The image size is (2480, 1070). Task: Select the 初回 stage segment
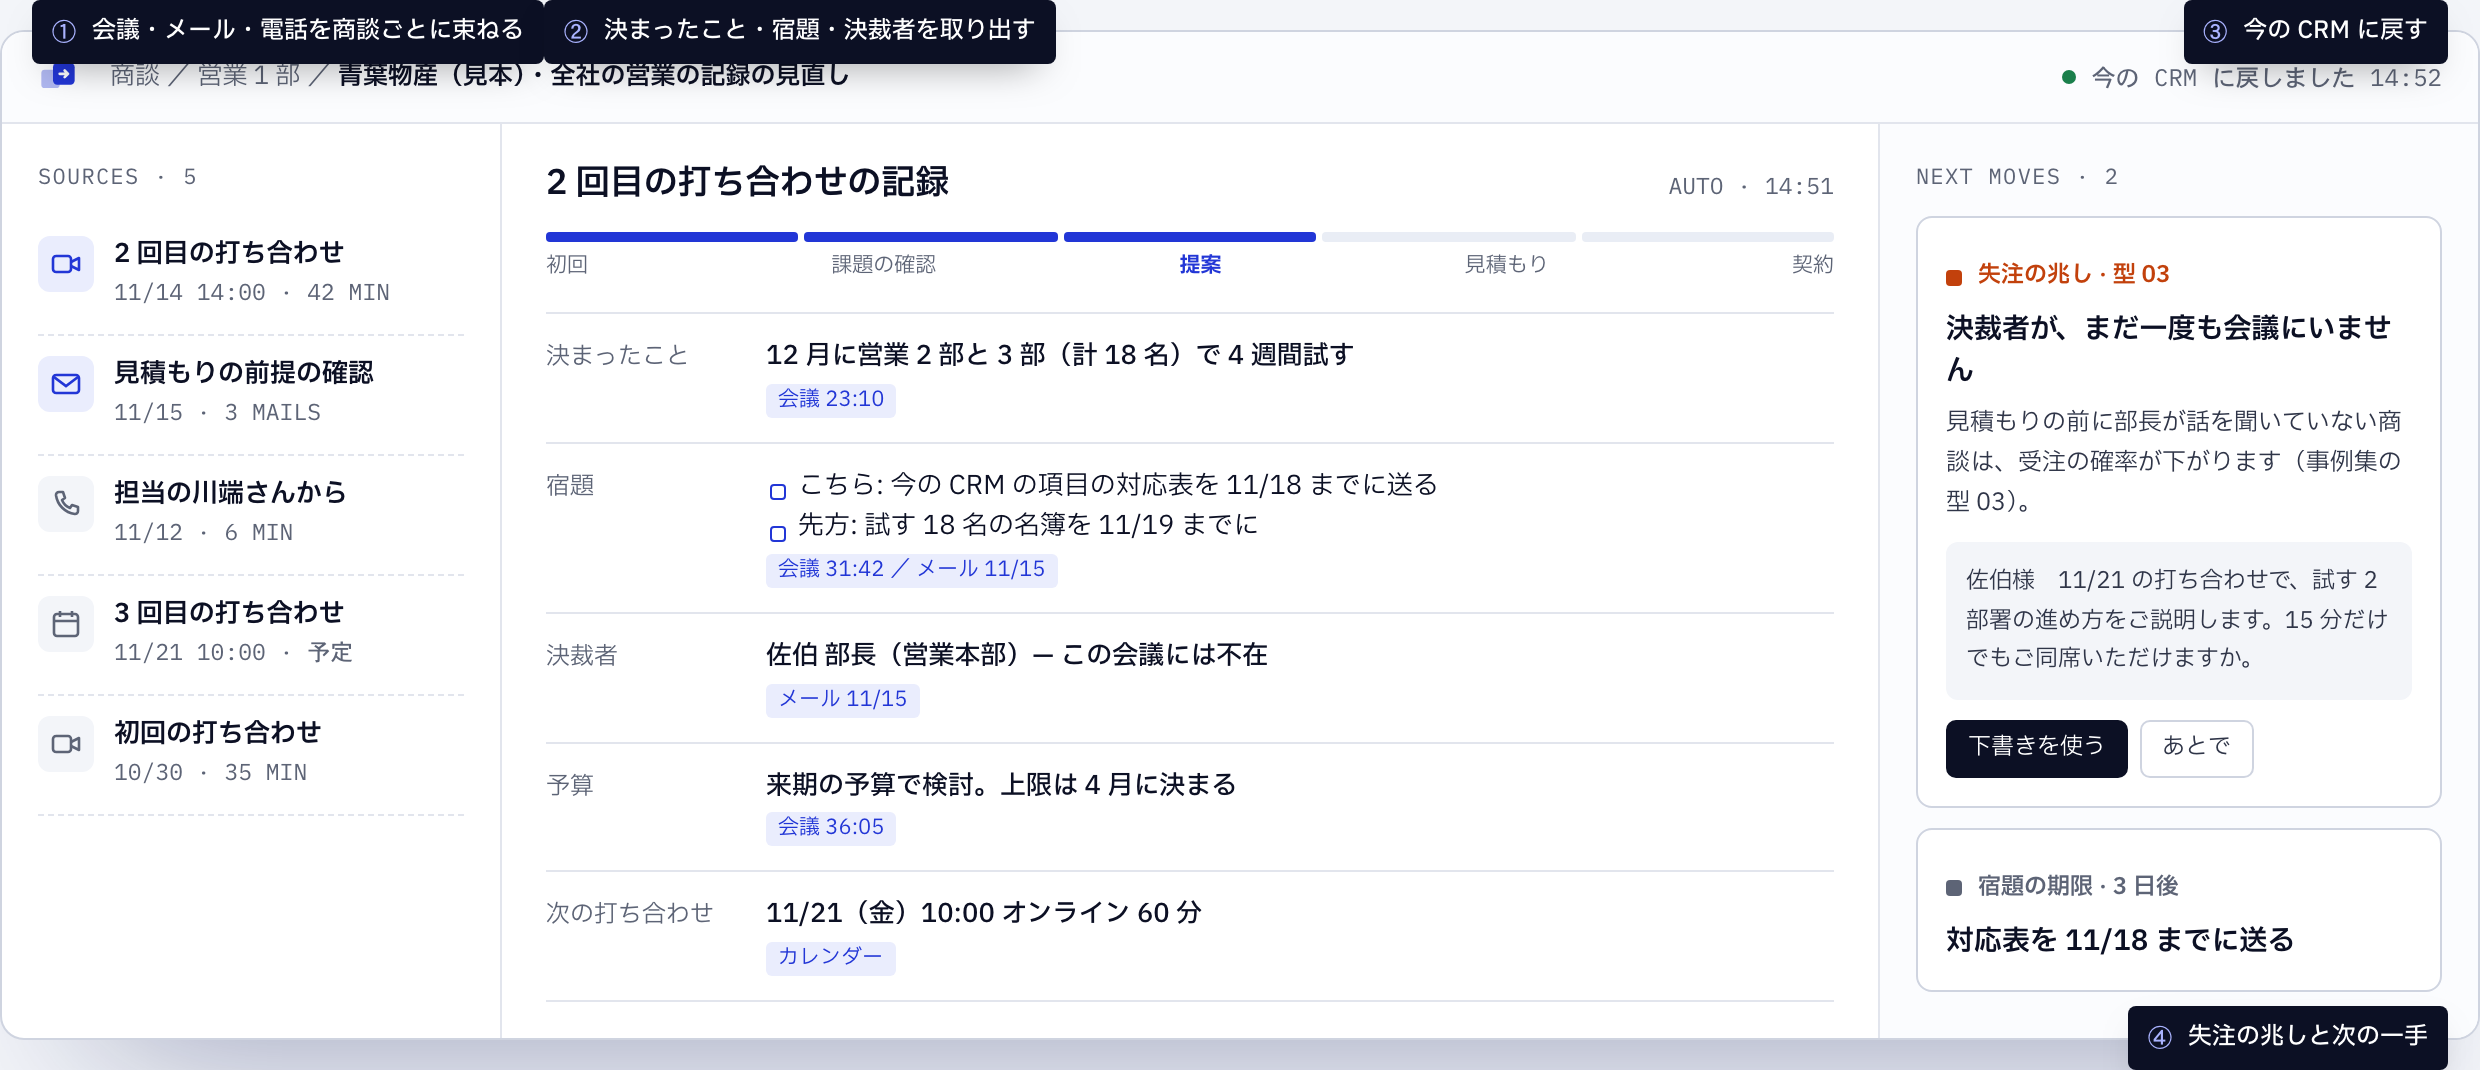coord(671,237)
